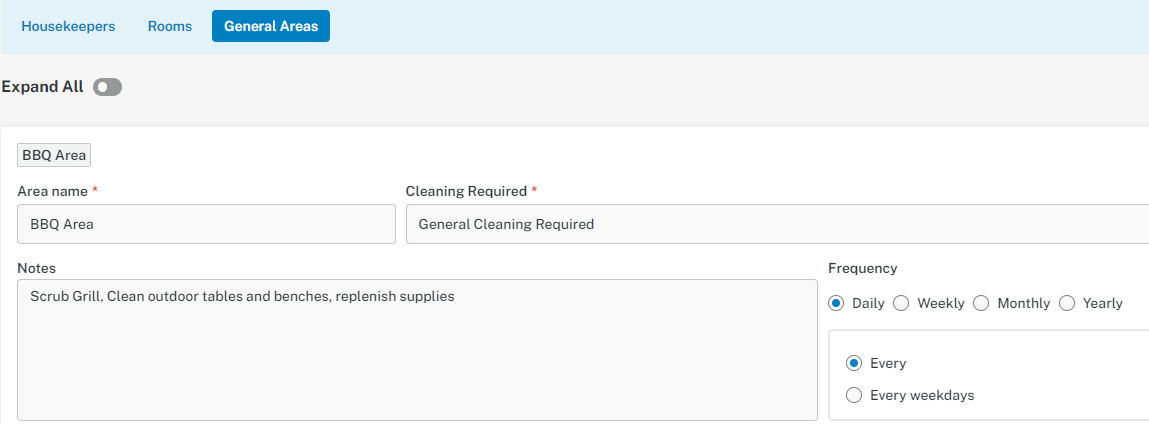
Task: Switch to the Housekeepers tab
Action: point(68,26)
